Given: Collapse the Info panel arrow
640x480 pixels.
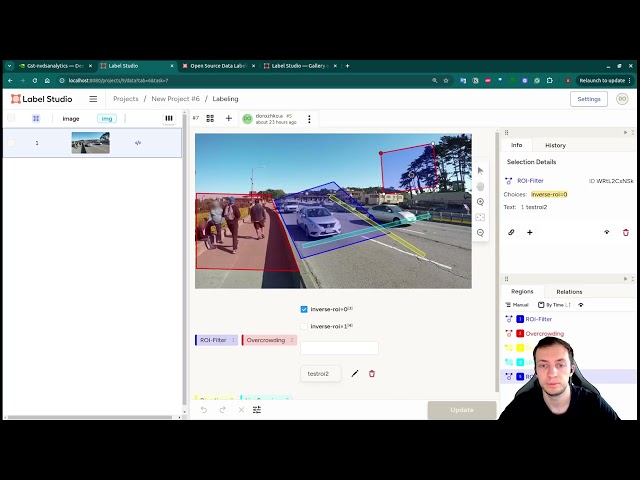Looking at the screenshot, I should pyautogui.click(x=626, y=132).
